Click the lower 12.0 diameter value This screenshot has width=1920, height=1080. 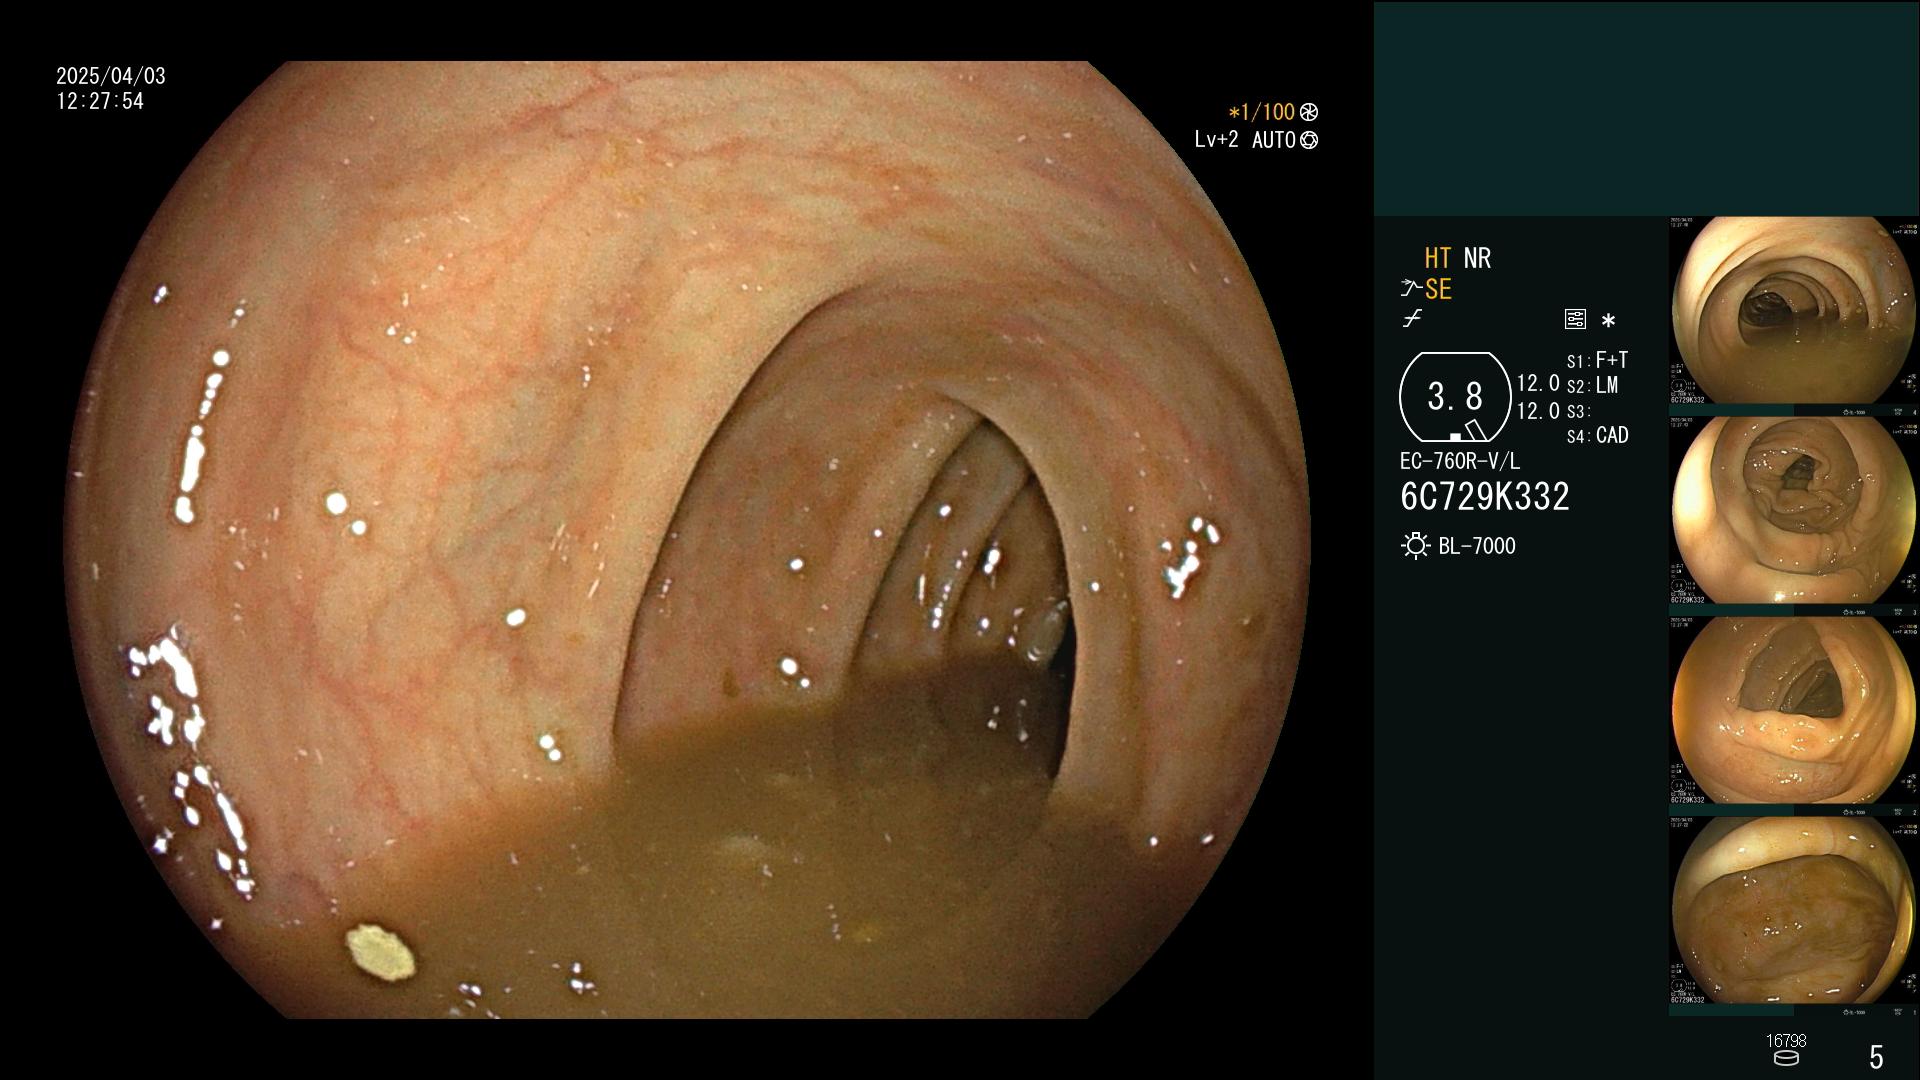point(1538,410)
